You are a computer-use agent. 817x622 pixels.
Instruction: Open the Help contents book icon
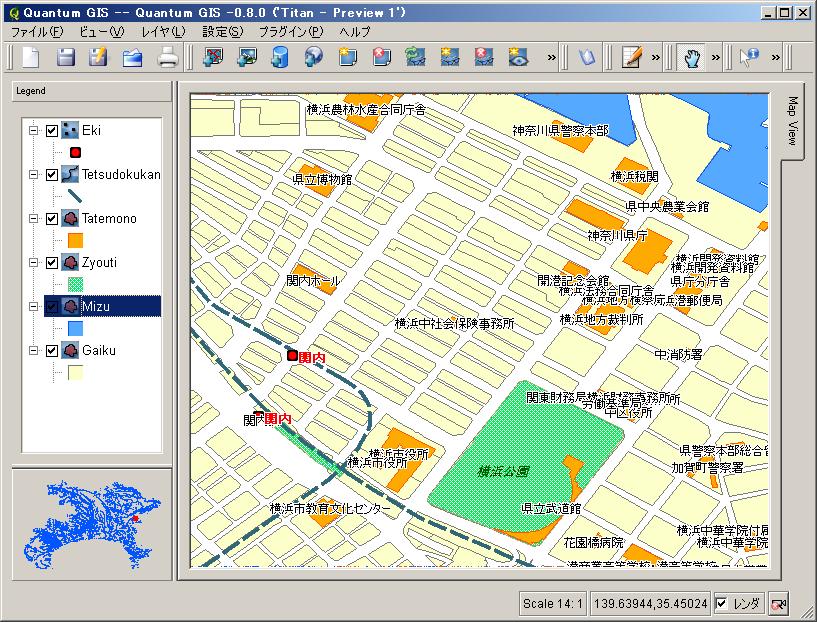point(587,57)
